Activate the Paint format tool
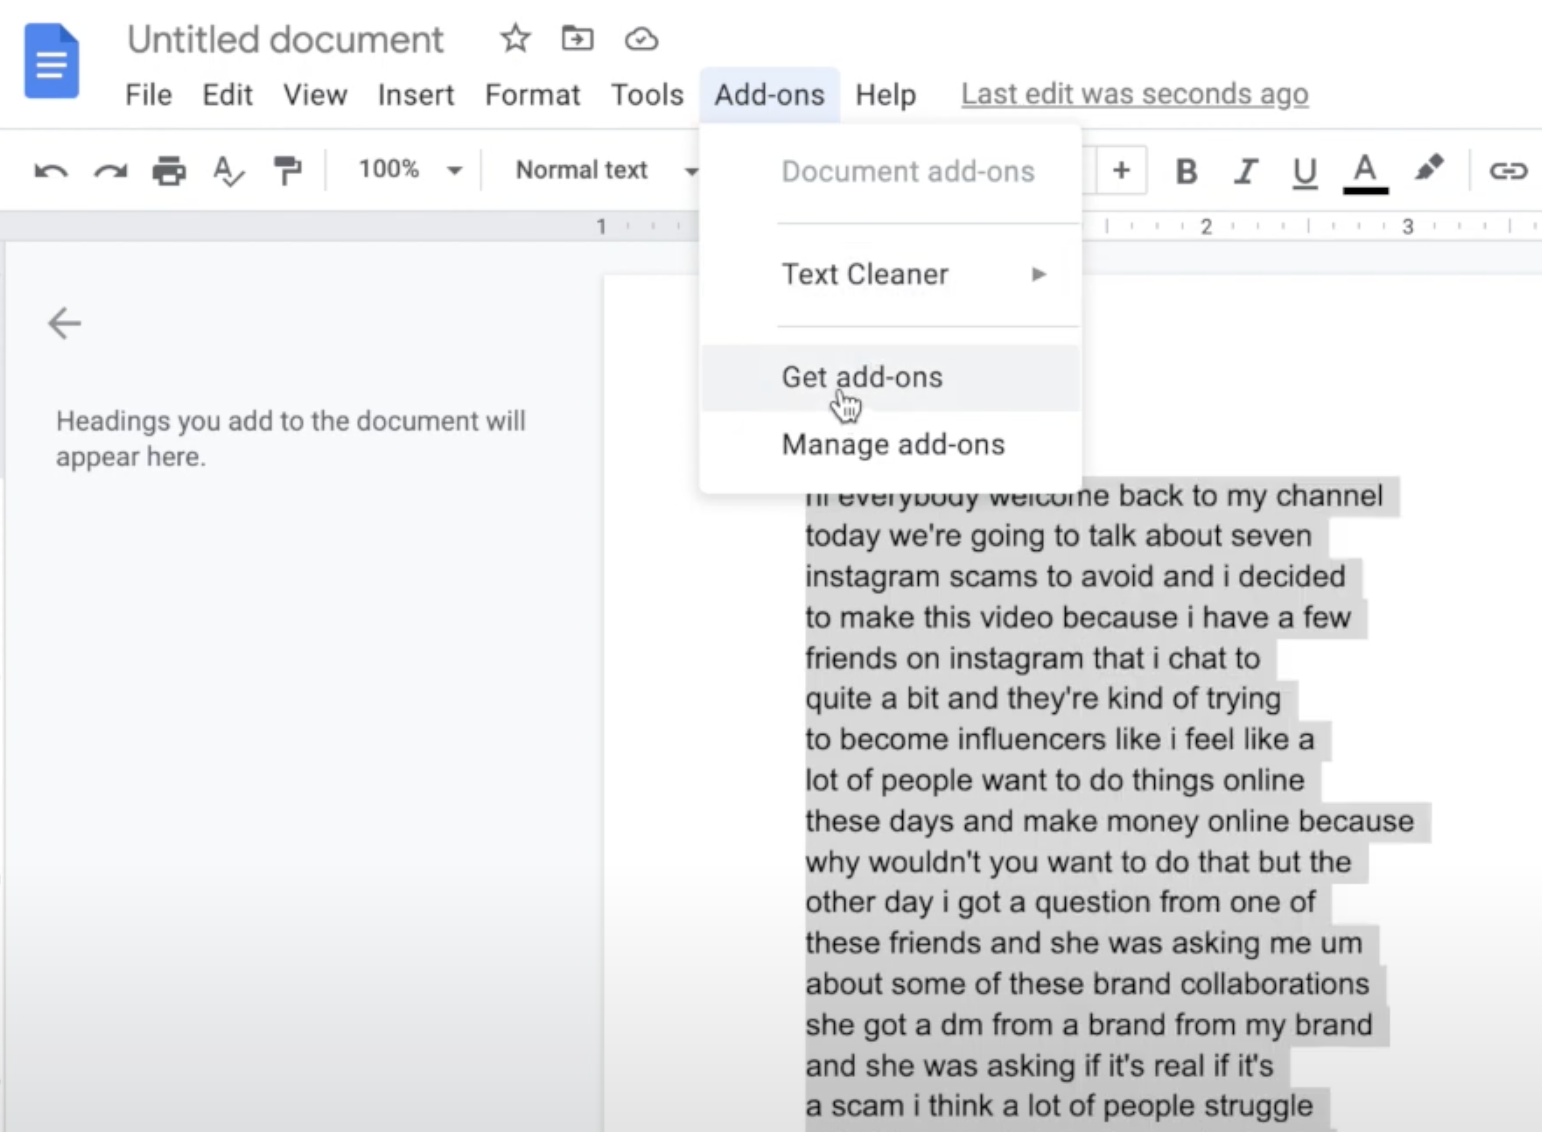The height and width of the screenshot is (1132, 1542). 287,171
